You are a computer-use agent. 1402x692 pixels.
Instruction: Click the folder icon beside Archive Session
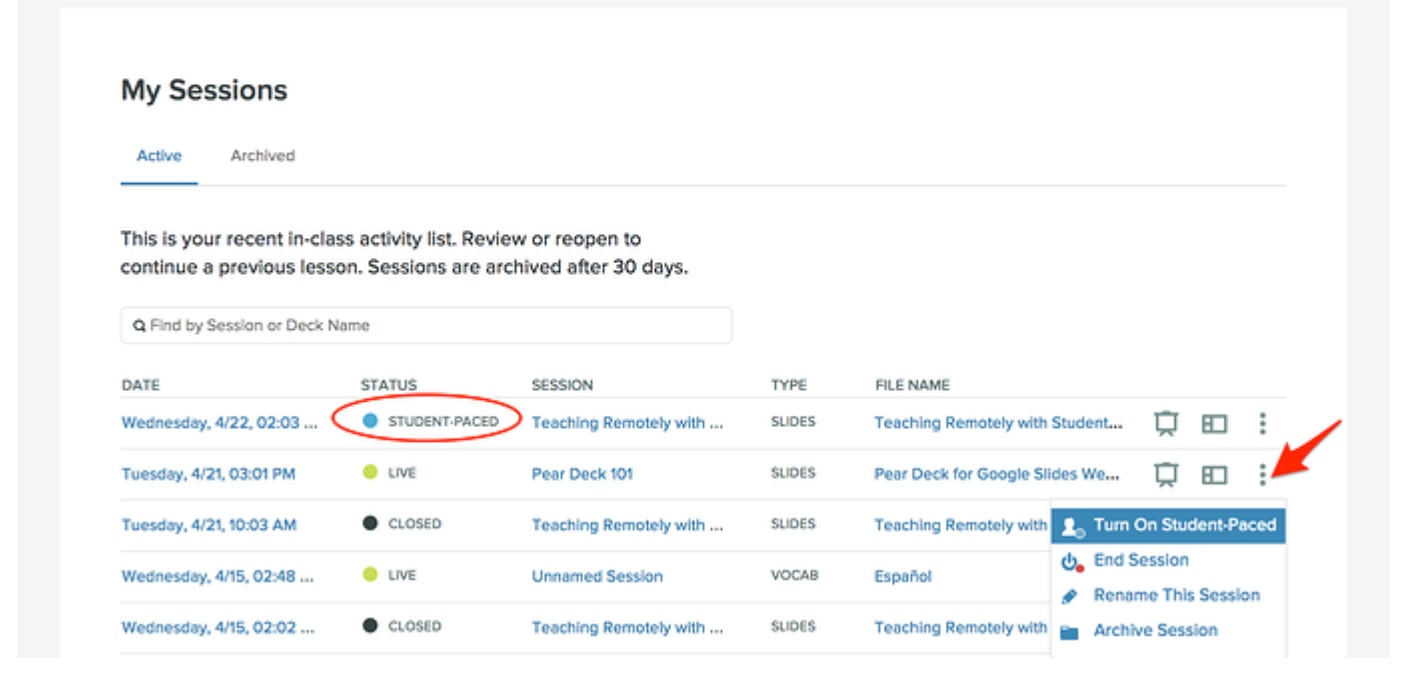point(1070,631)
